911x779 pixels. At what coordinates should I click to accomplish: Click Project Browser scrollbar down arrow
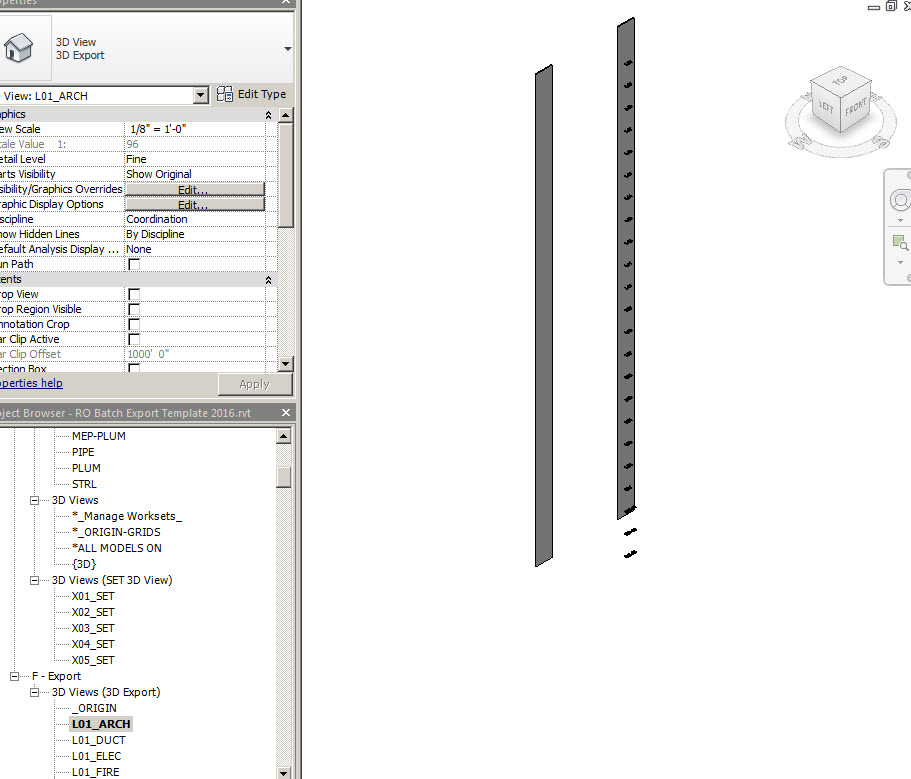tap(284, 773)
